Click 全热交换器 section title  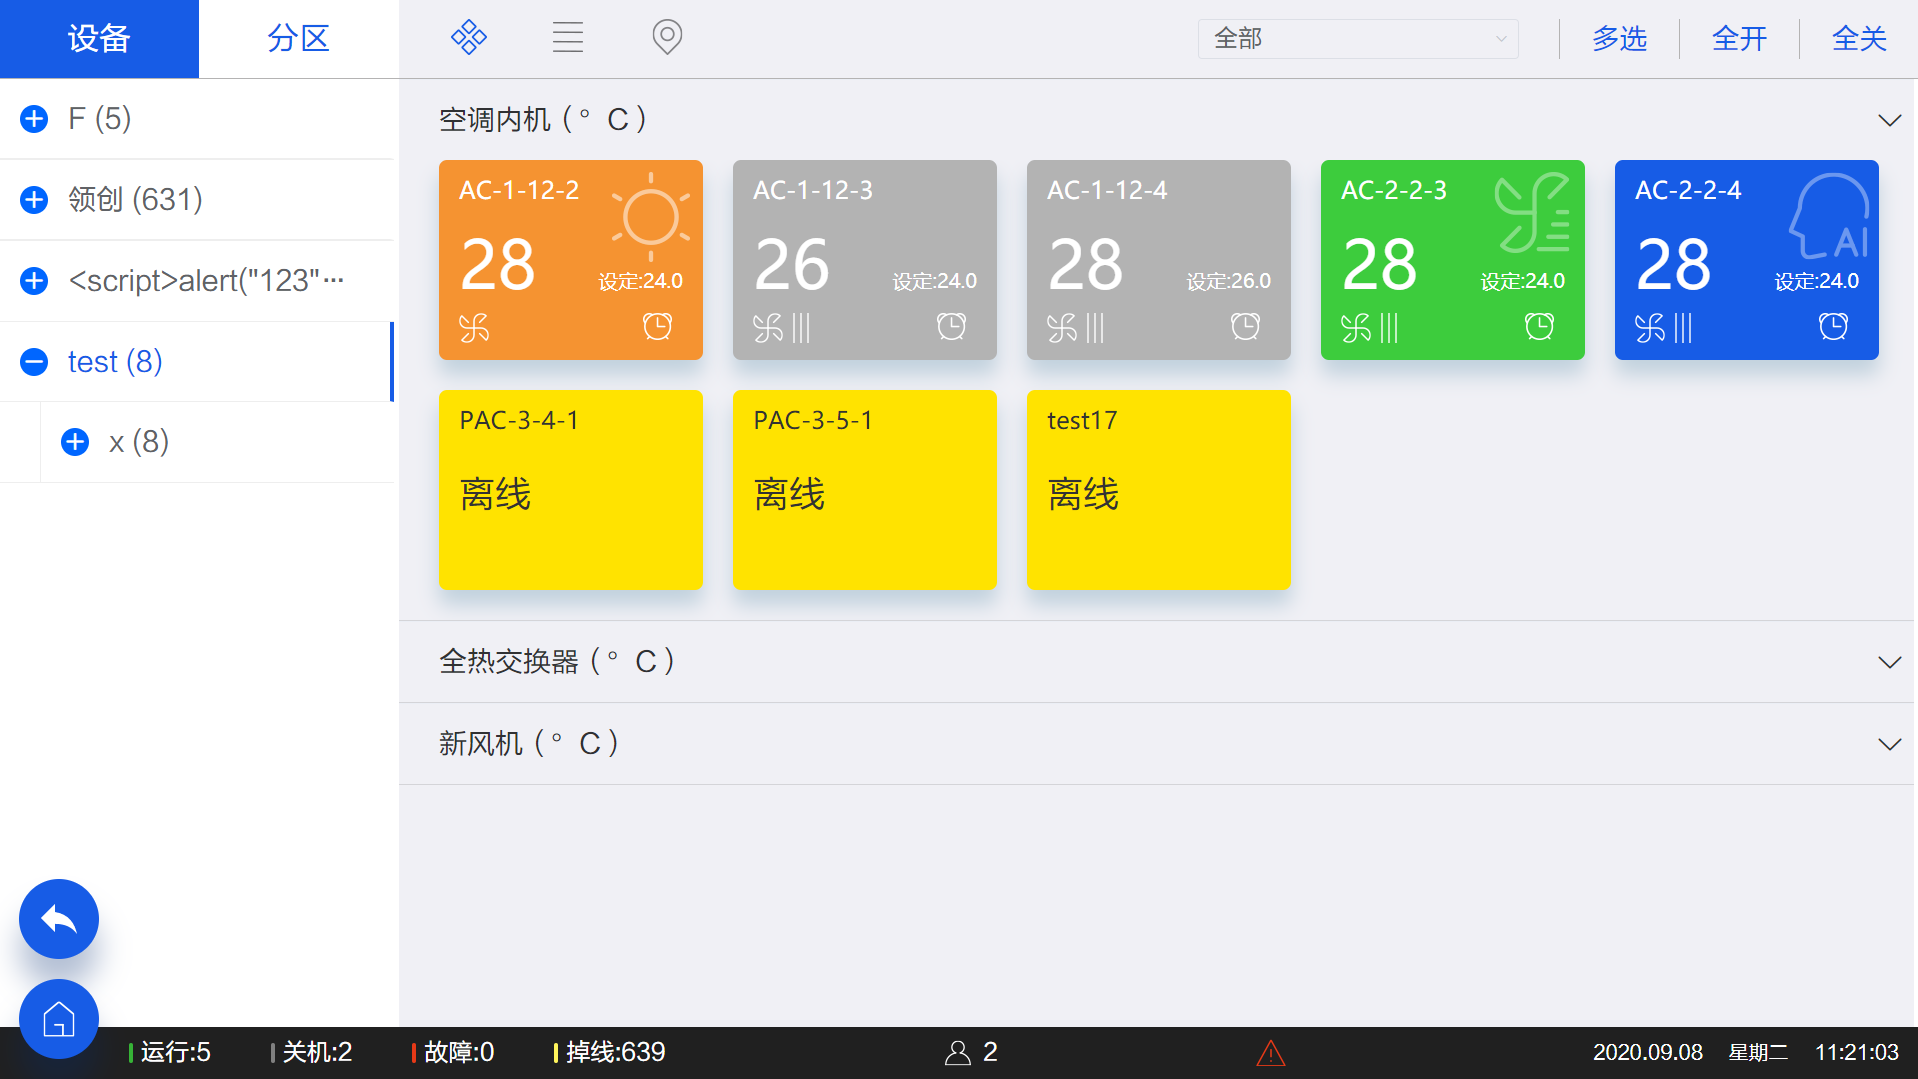[x=557, y=662]
